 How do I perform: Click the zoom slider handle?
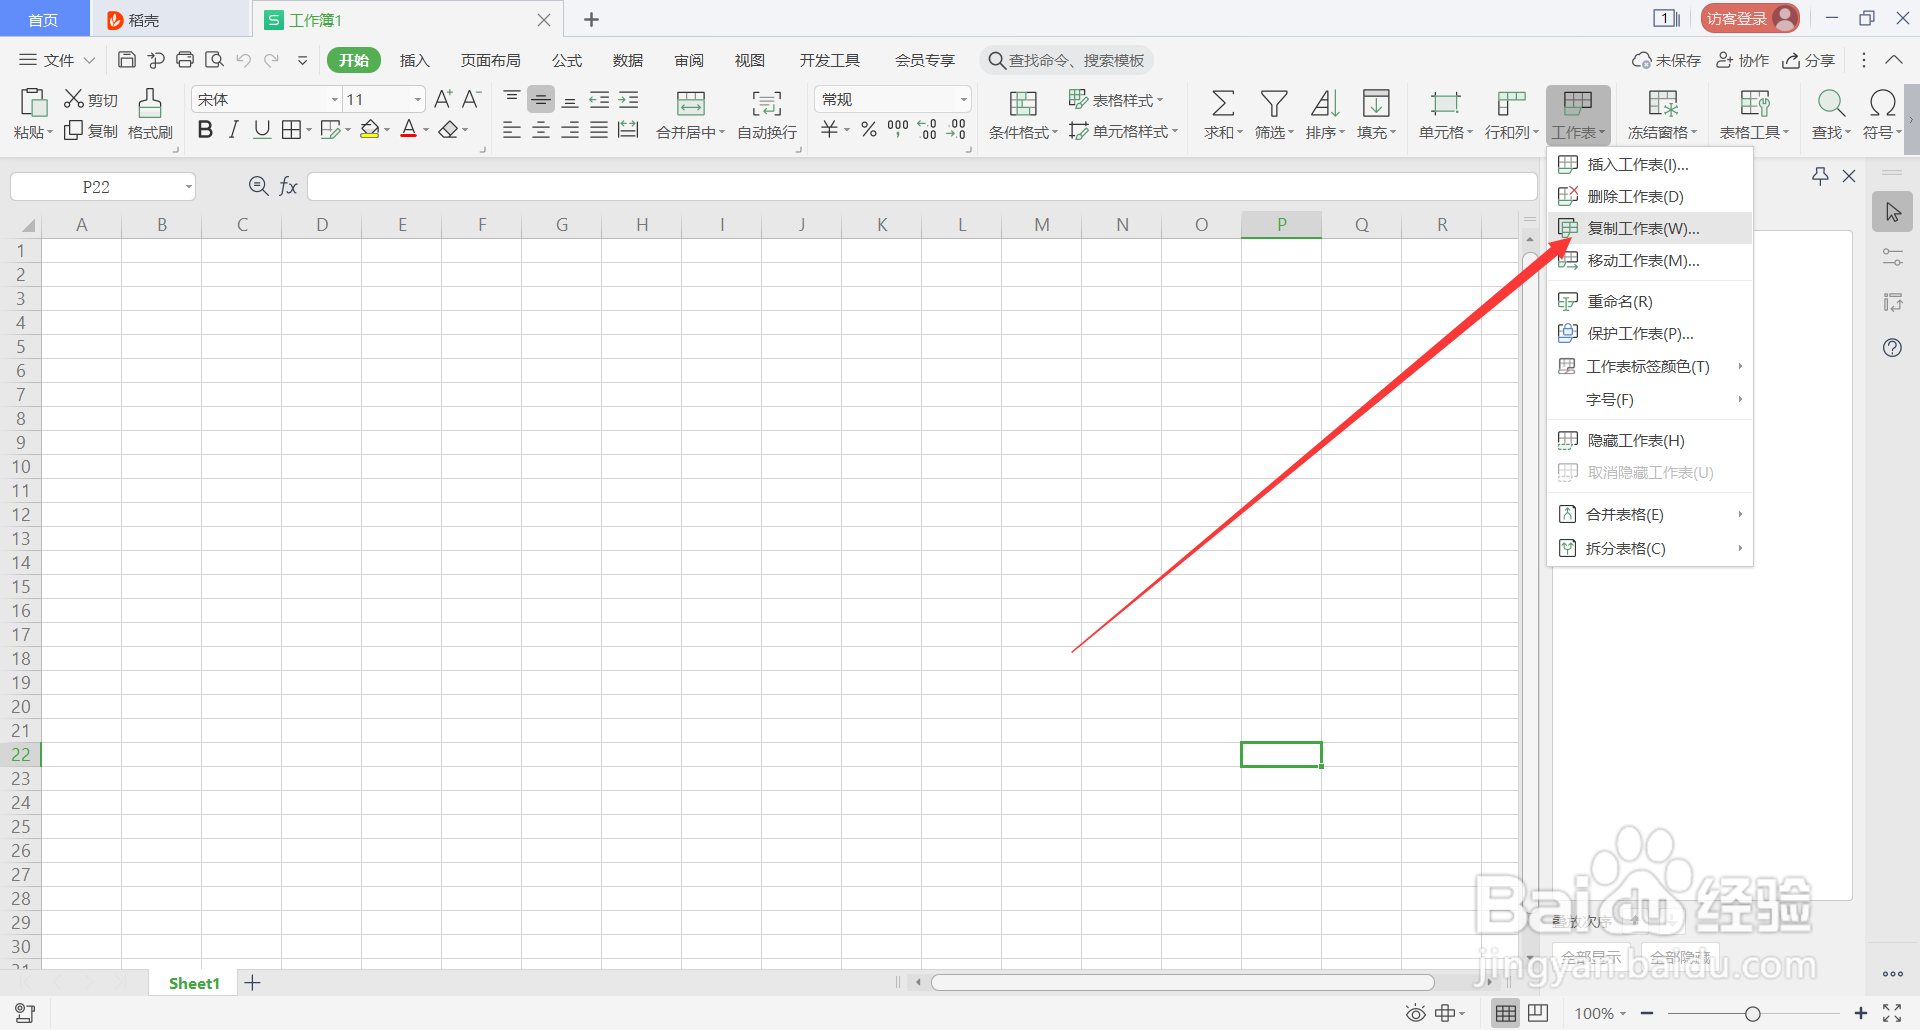point(1752,1013)
